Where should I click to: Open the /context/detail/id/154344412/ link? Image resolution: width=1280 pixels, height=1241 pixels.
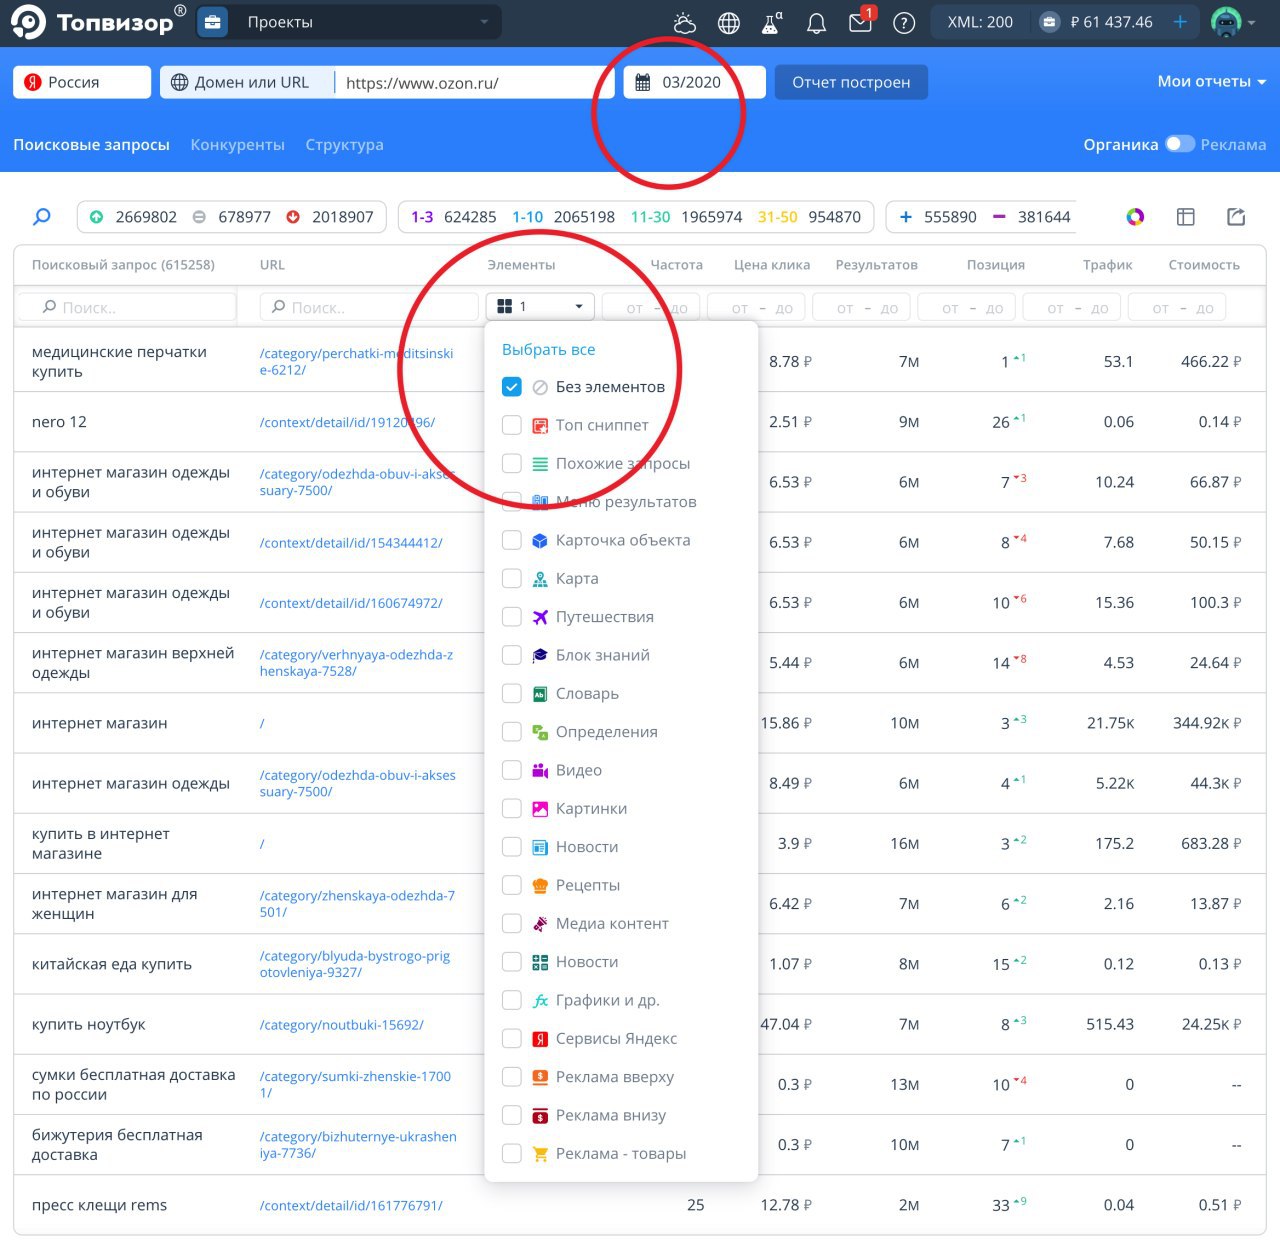pos(351,543)
